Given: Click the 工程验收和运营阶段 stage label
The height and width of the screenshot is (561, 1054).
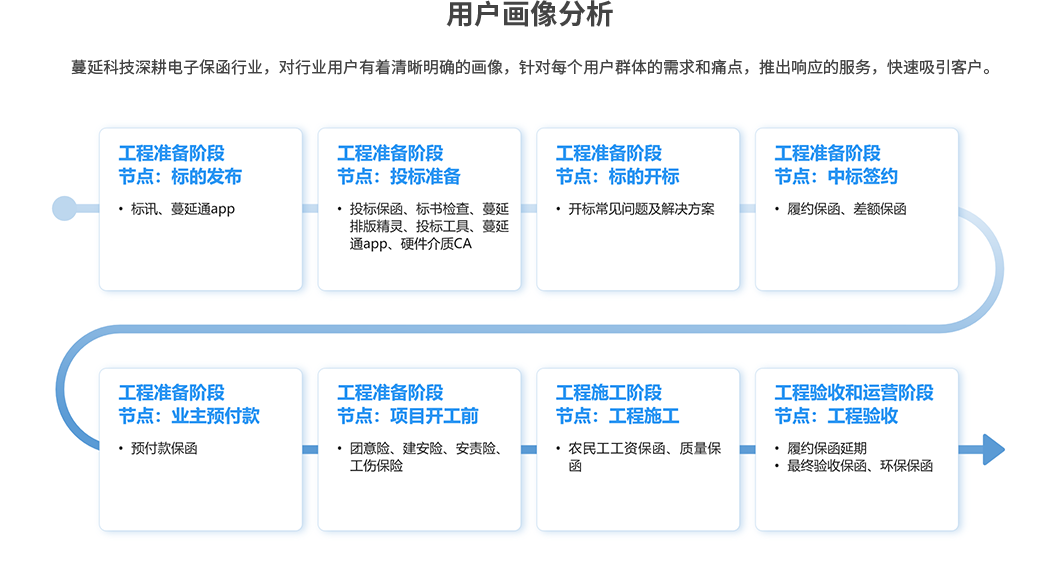Looking at the screenshot, I should point(854,392).
